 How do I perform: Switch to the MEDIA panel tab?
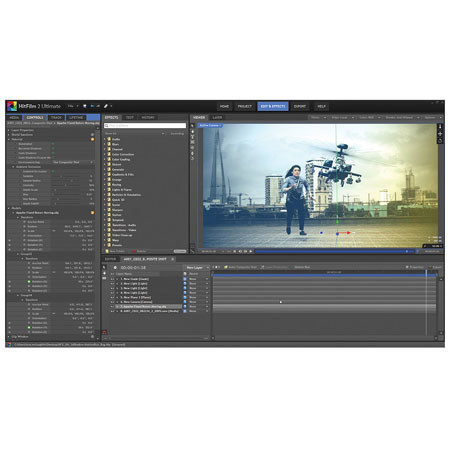[14, 118]
